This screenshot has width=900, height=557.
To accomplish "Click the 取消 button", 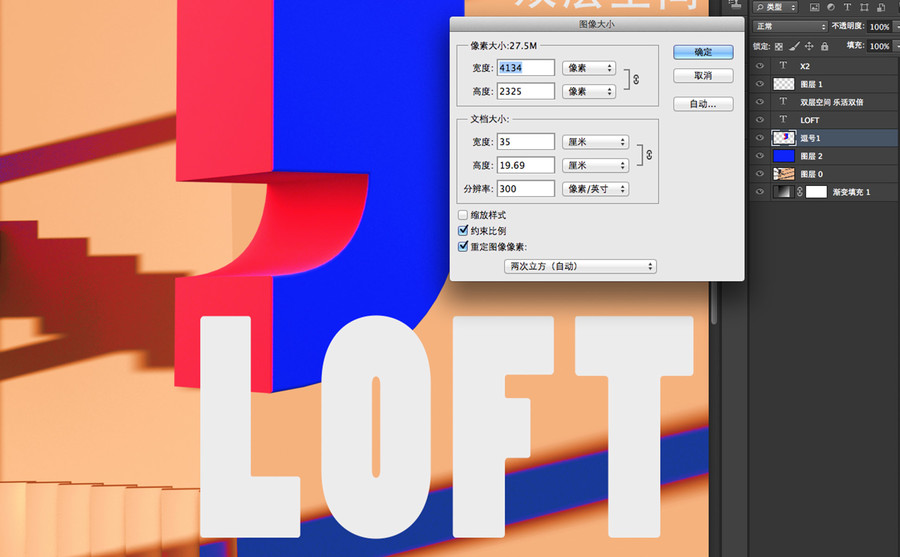I will pos(703,76).
